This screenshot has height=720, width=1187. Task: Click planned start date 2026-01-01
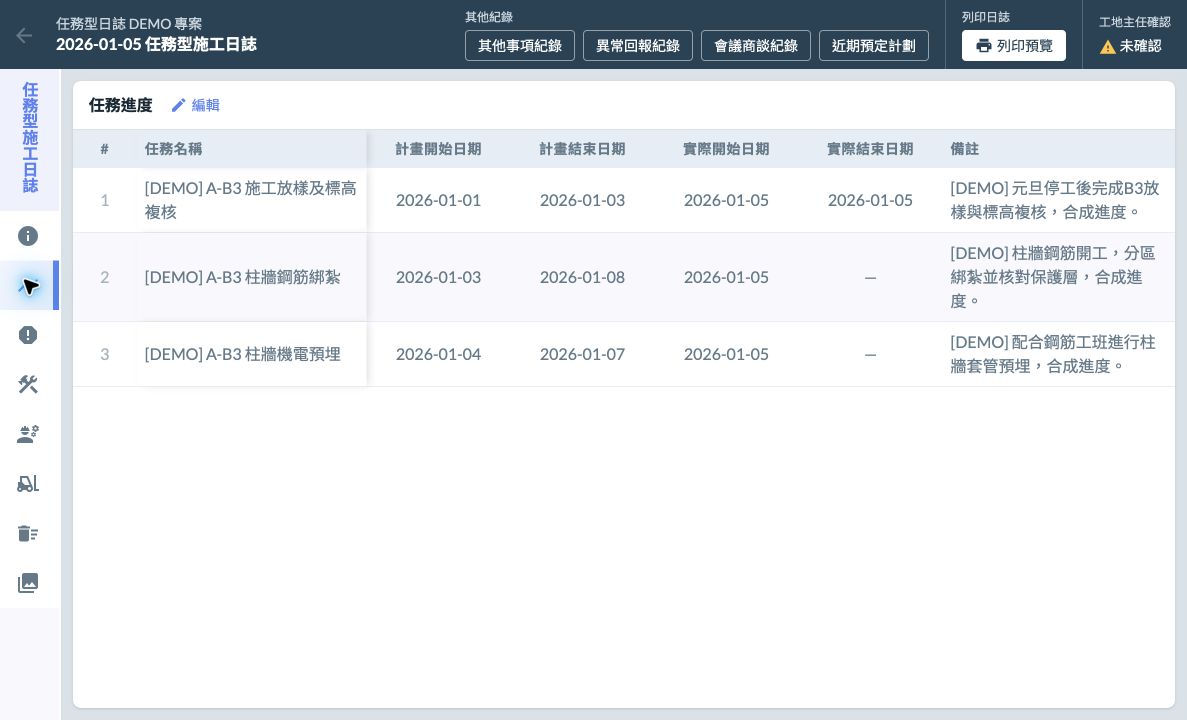(x=438, y=200)
